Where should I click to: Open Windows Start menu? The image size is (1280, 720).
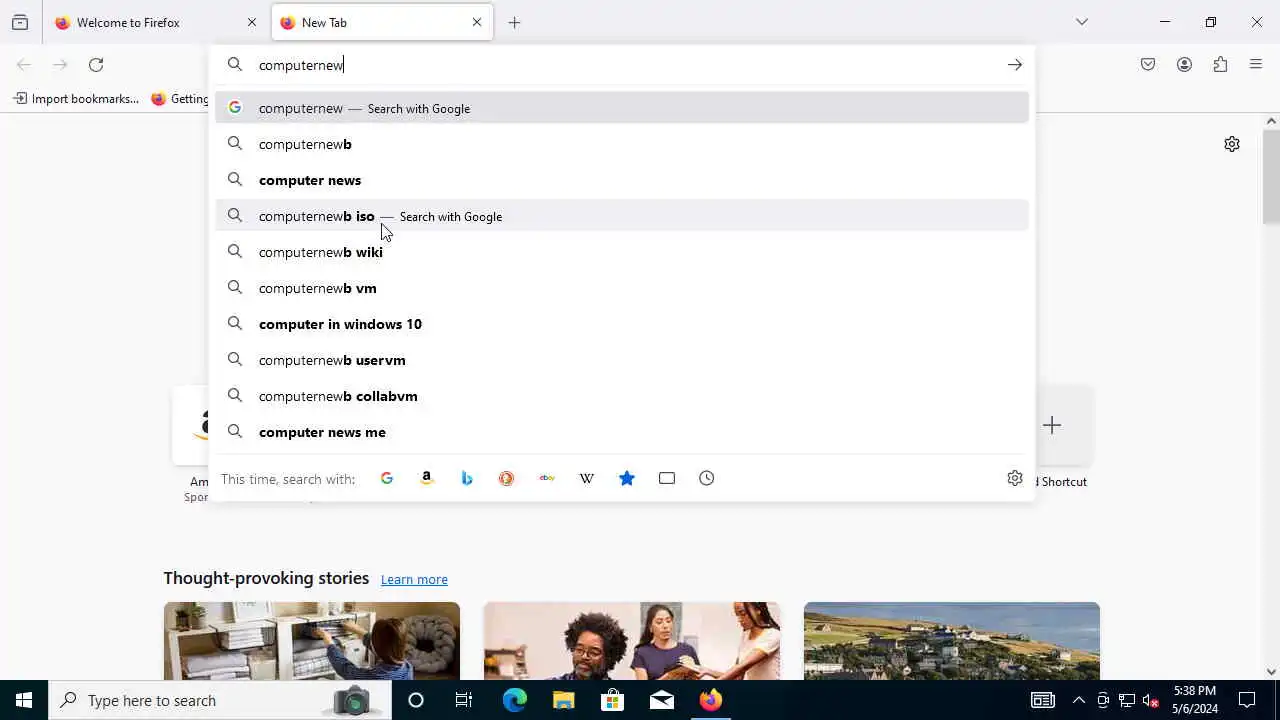pyautogui.click(x=24, y=700)
